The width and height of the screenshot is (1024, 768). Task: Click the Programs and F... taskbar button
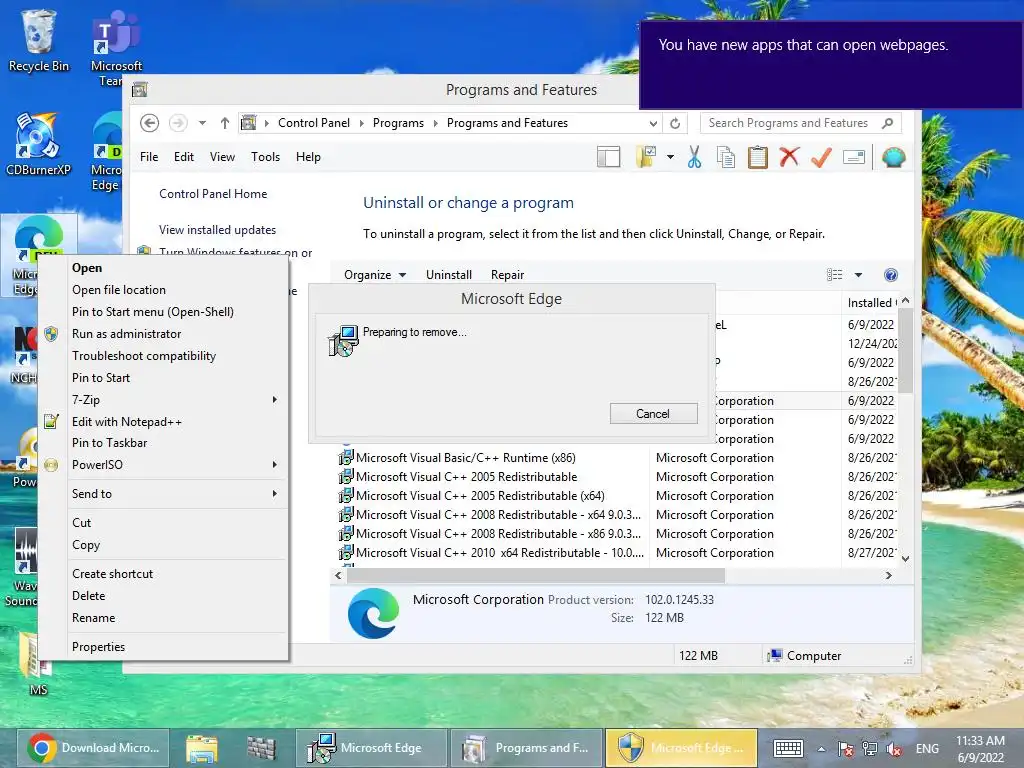coord(526,748)
